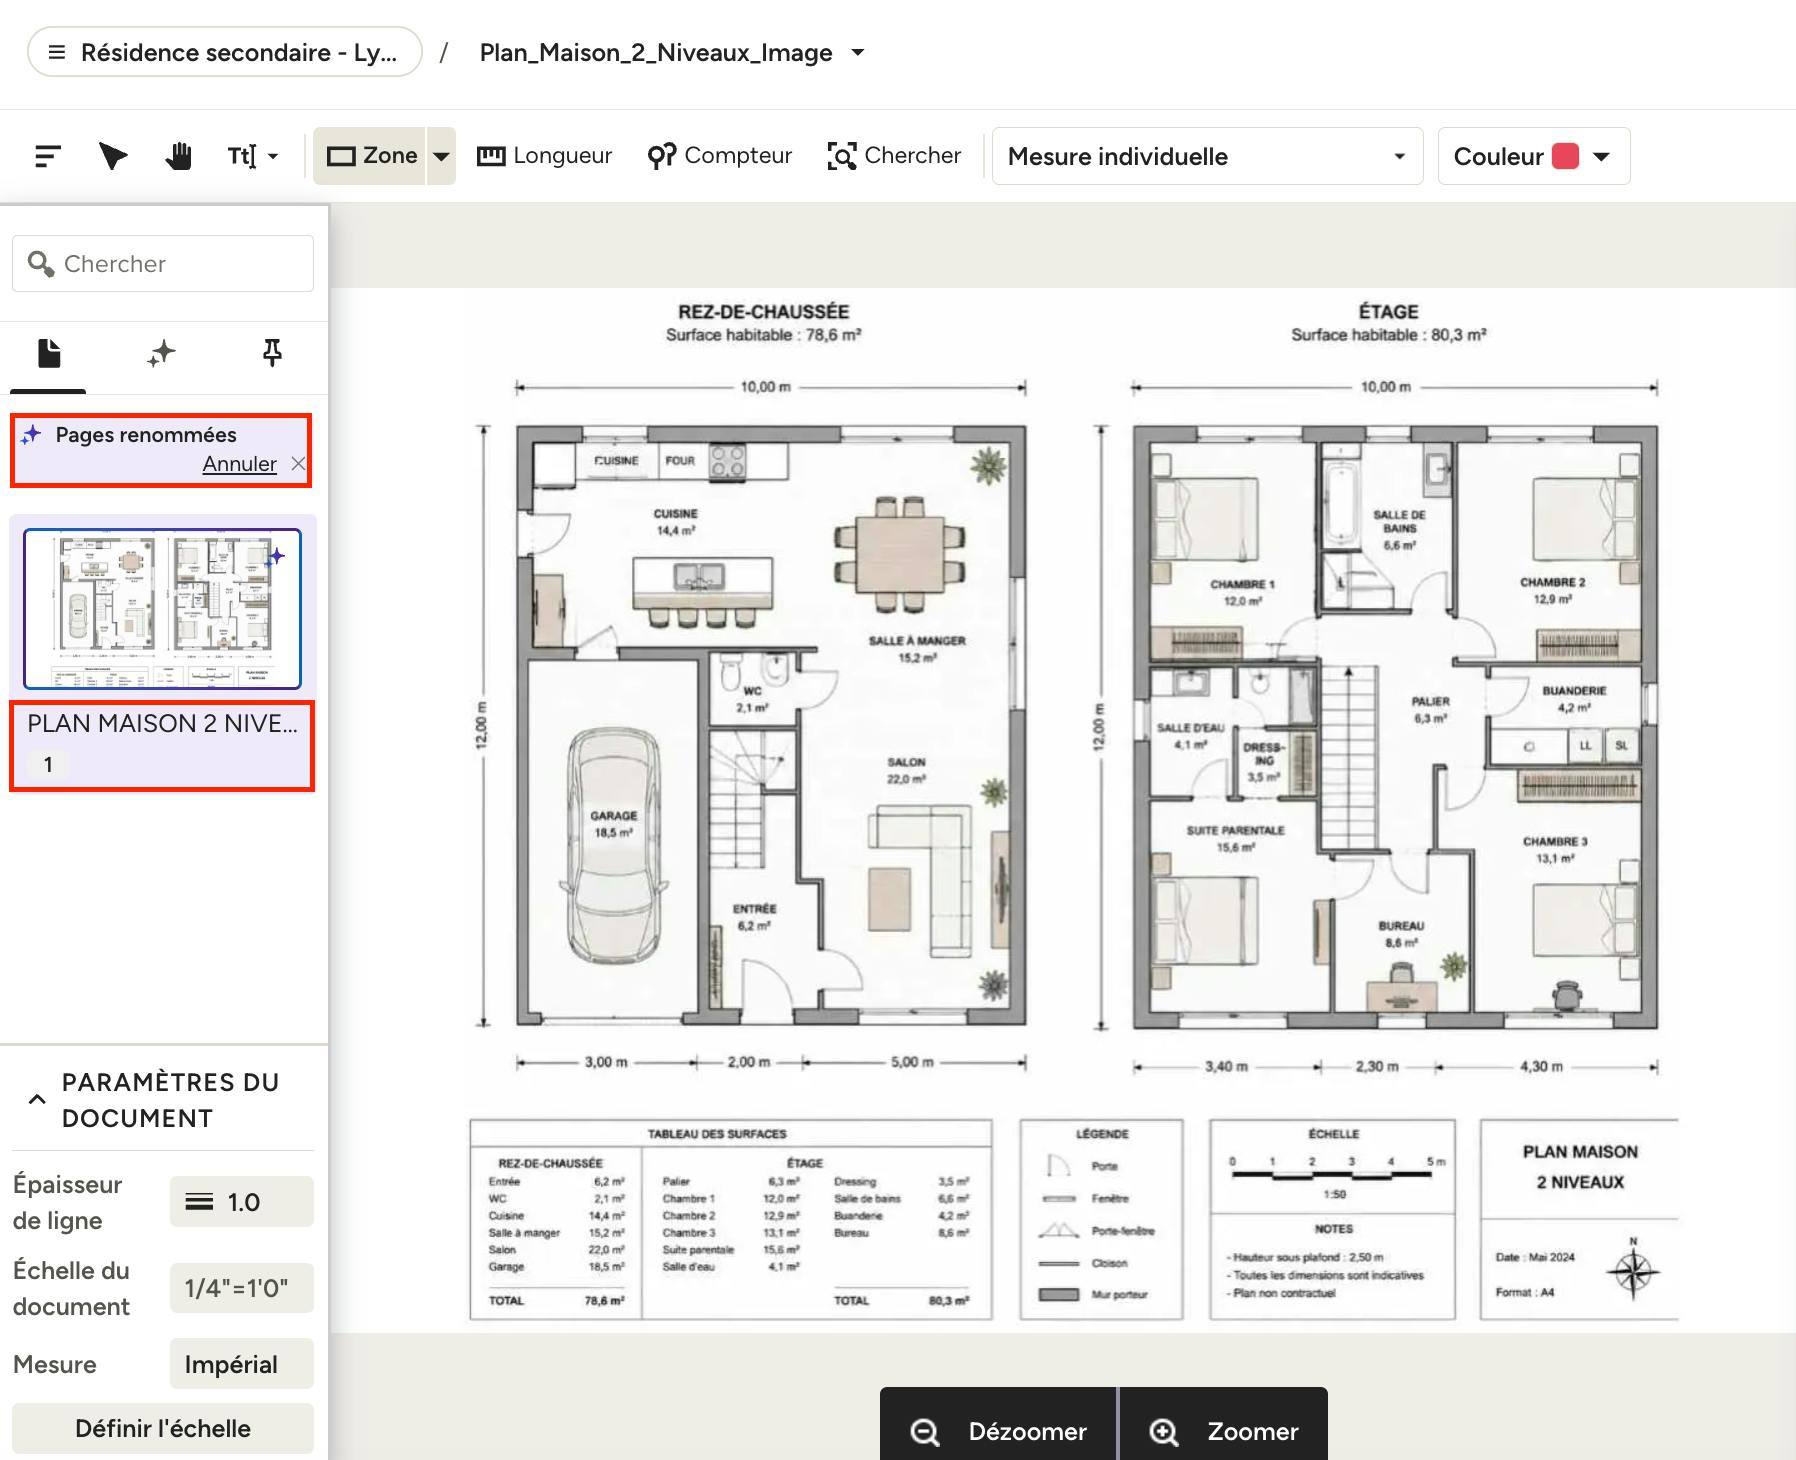Viewport: 1796px width, 1460px height.
Task: Expand the Zone tool dropdown arrow
Action: pos(441,156)
